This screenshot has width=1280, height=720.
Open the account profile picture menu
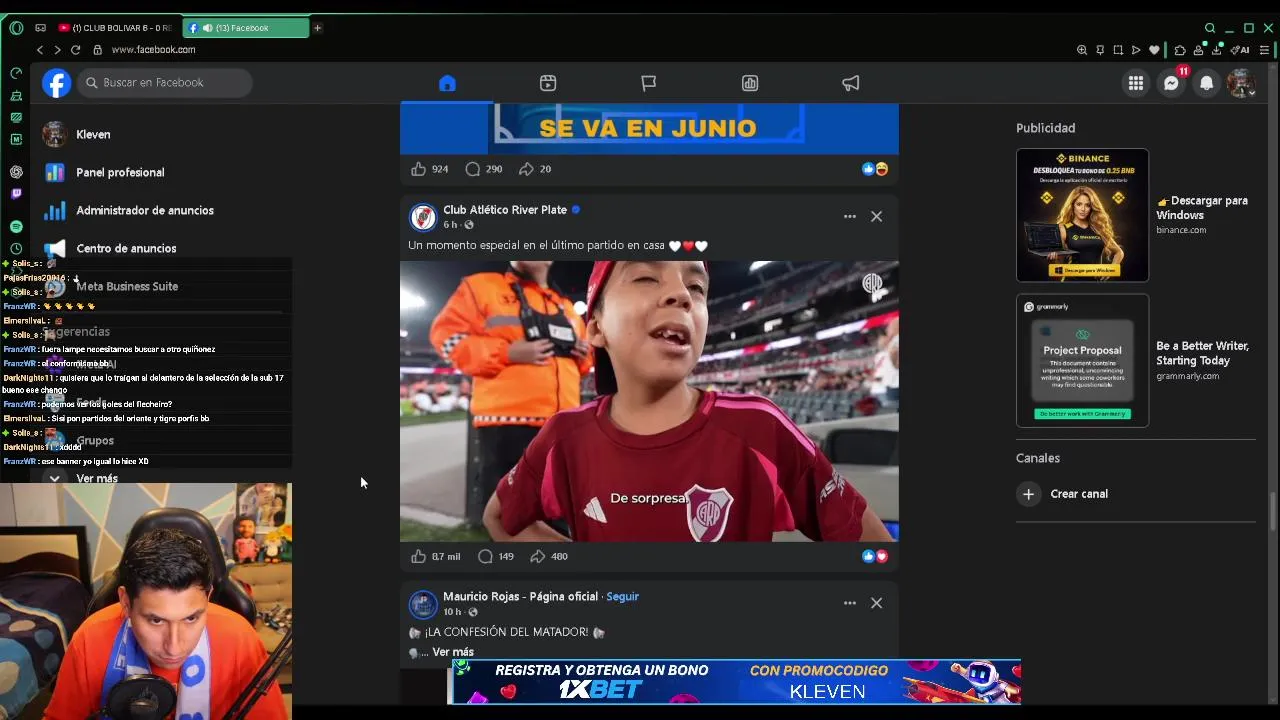[1241, 83]
